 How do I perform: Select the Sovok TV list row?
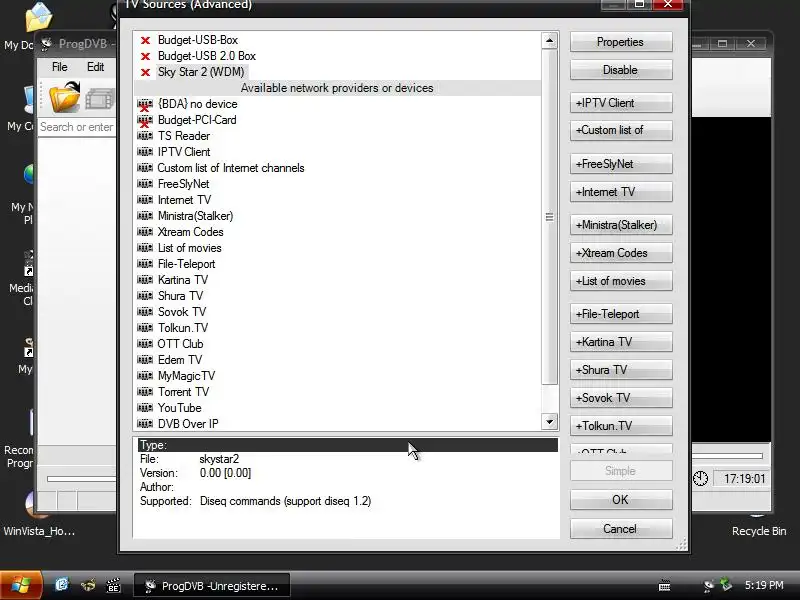pos(337,312)
